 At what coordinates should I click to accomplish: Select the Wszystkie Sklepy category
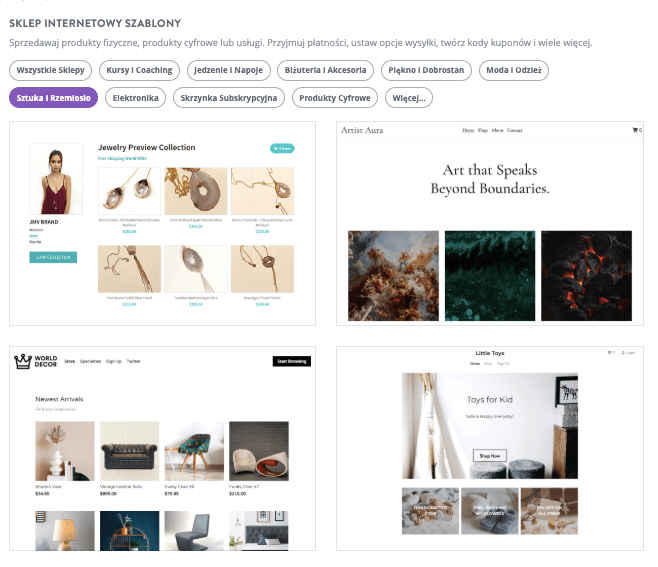coord(50,70)
